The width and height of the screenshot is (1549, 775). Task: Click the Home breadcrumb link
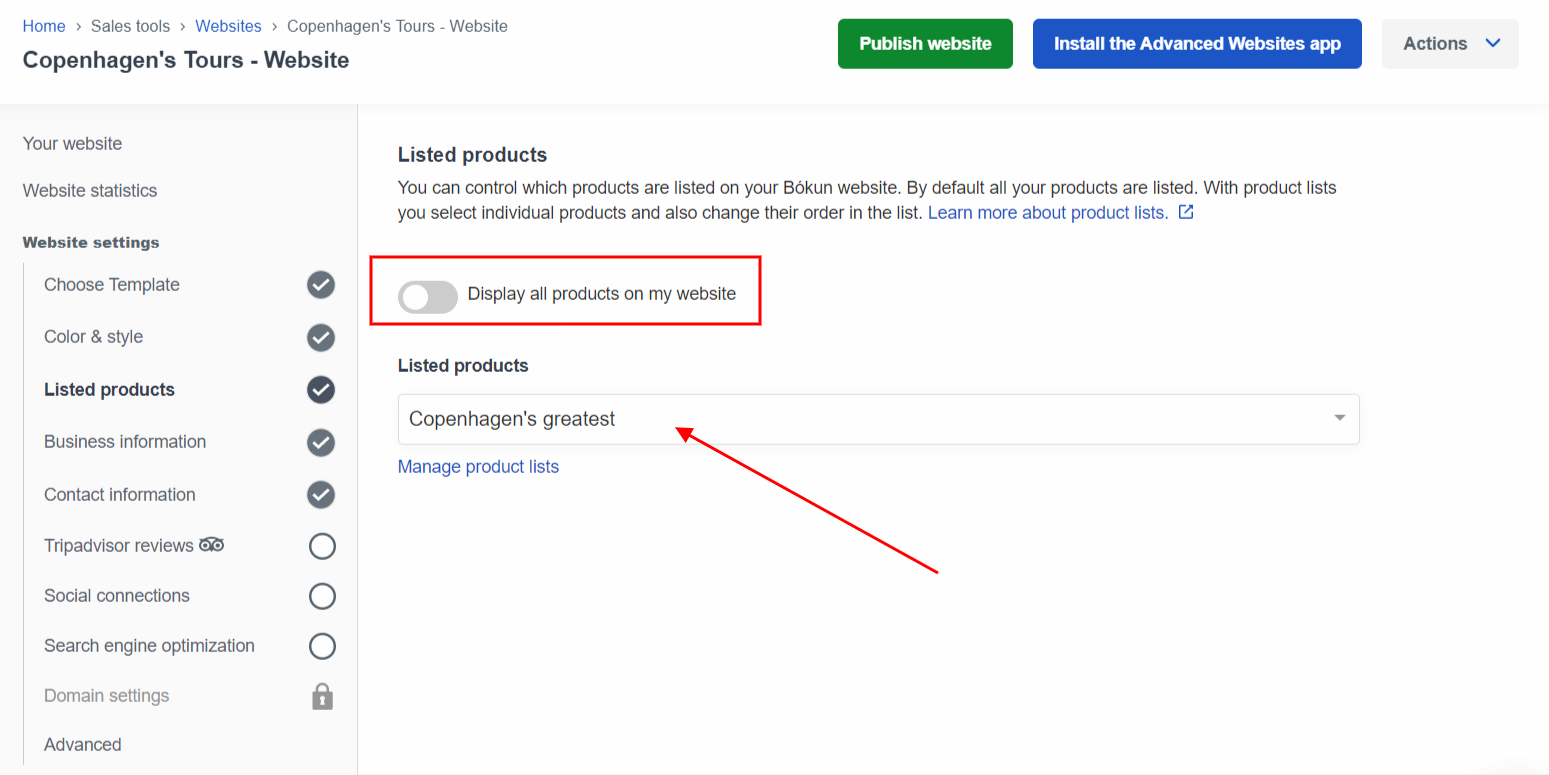tap(44, 26)
